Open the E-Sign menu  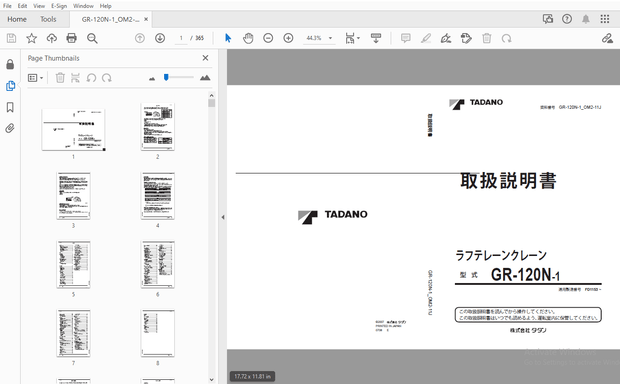coord(59,6)
